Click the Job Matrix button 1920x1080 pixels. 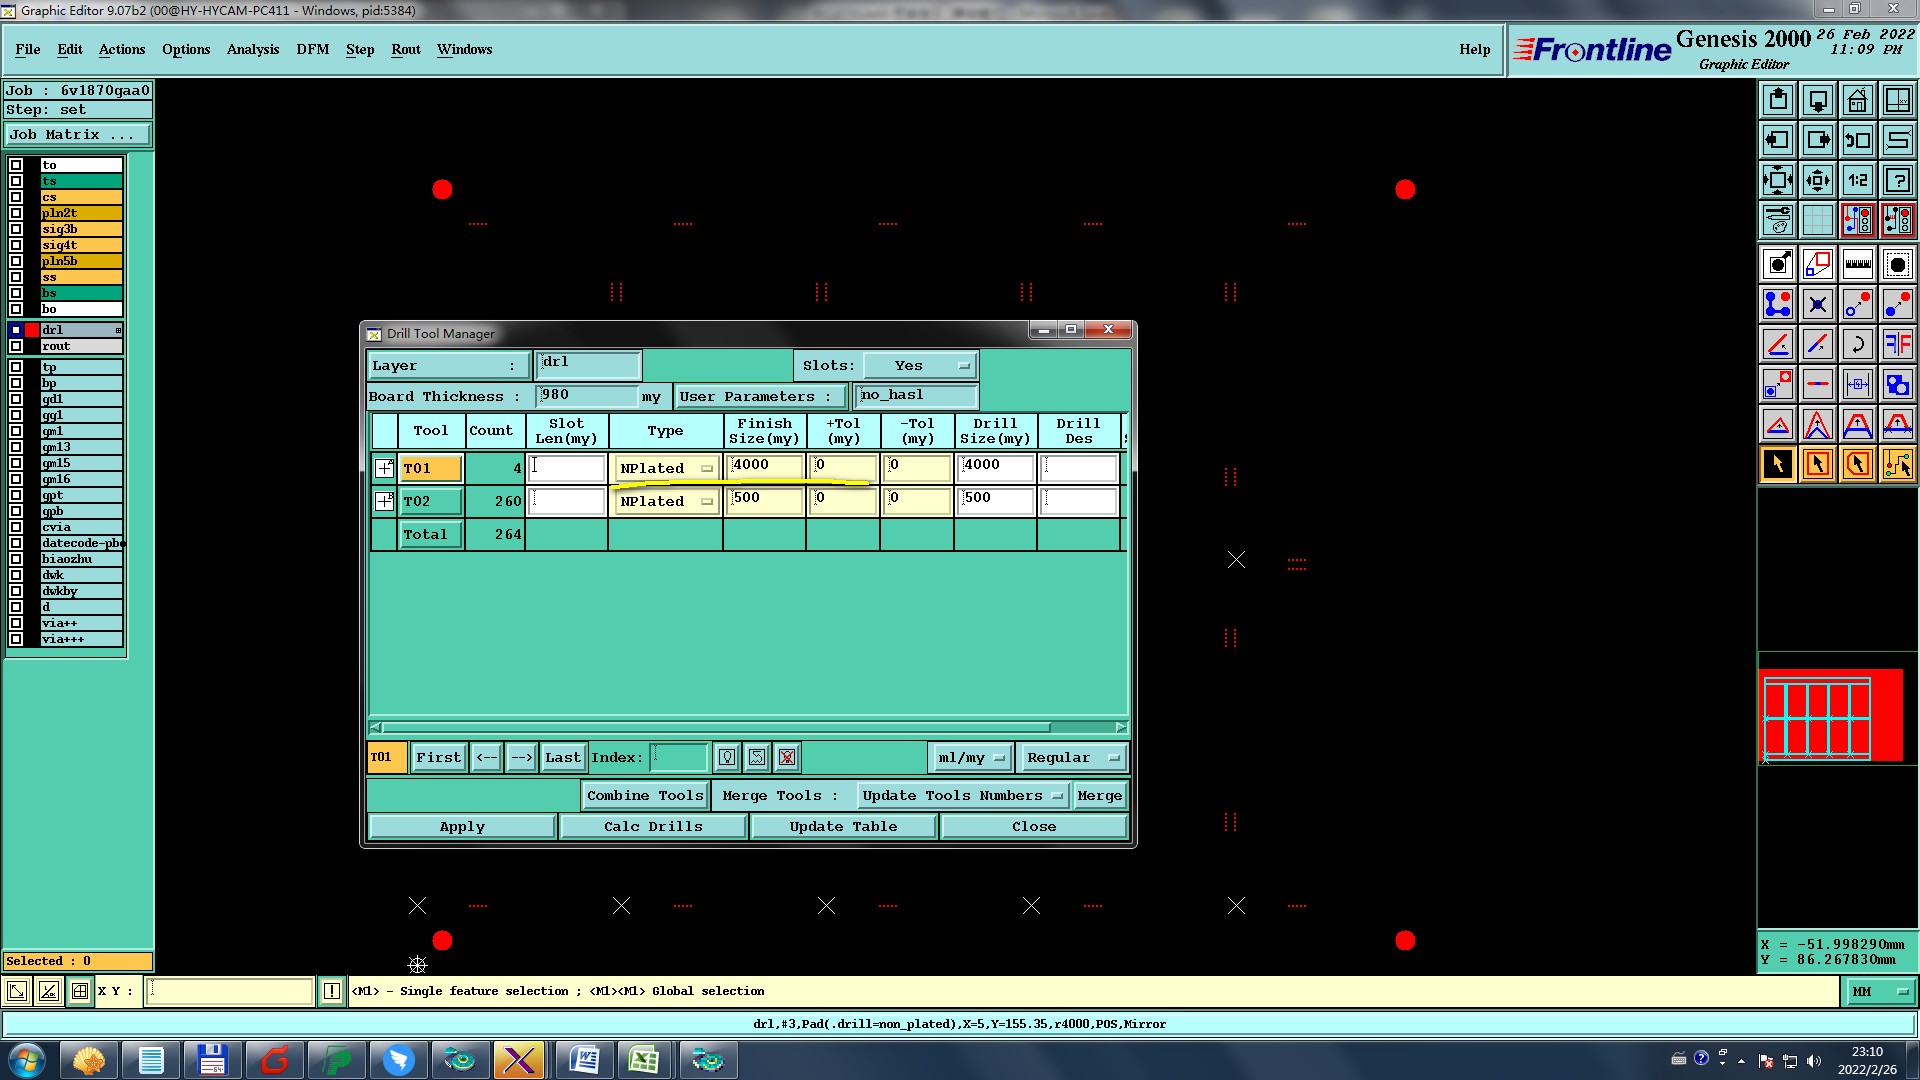pyautogui.click(x=78, y=135)
